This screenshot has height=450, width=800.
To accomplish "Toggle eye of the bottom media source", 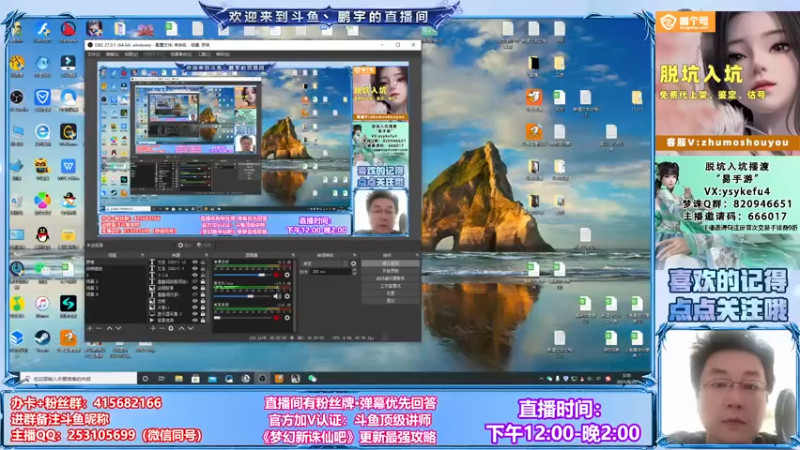I will (x=195, y=320).
